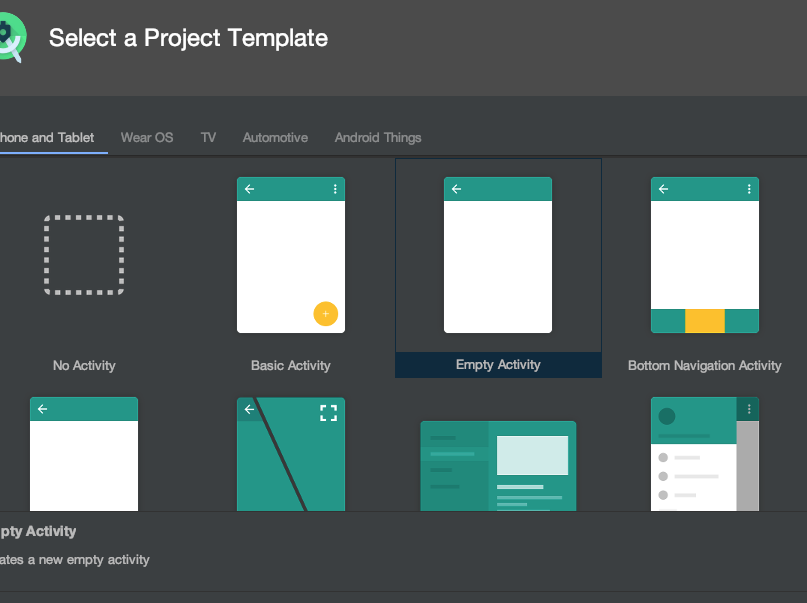Click the overflow dots in the Basic Activity preview
The image size is (807, 603).
pyautogui.click(x=335, y=189)
